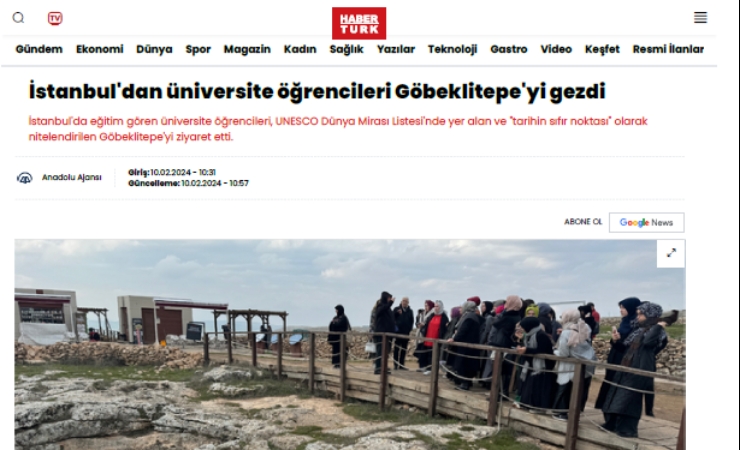Click the Anadolu Ajansı logo icon

(25, 178)
